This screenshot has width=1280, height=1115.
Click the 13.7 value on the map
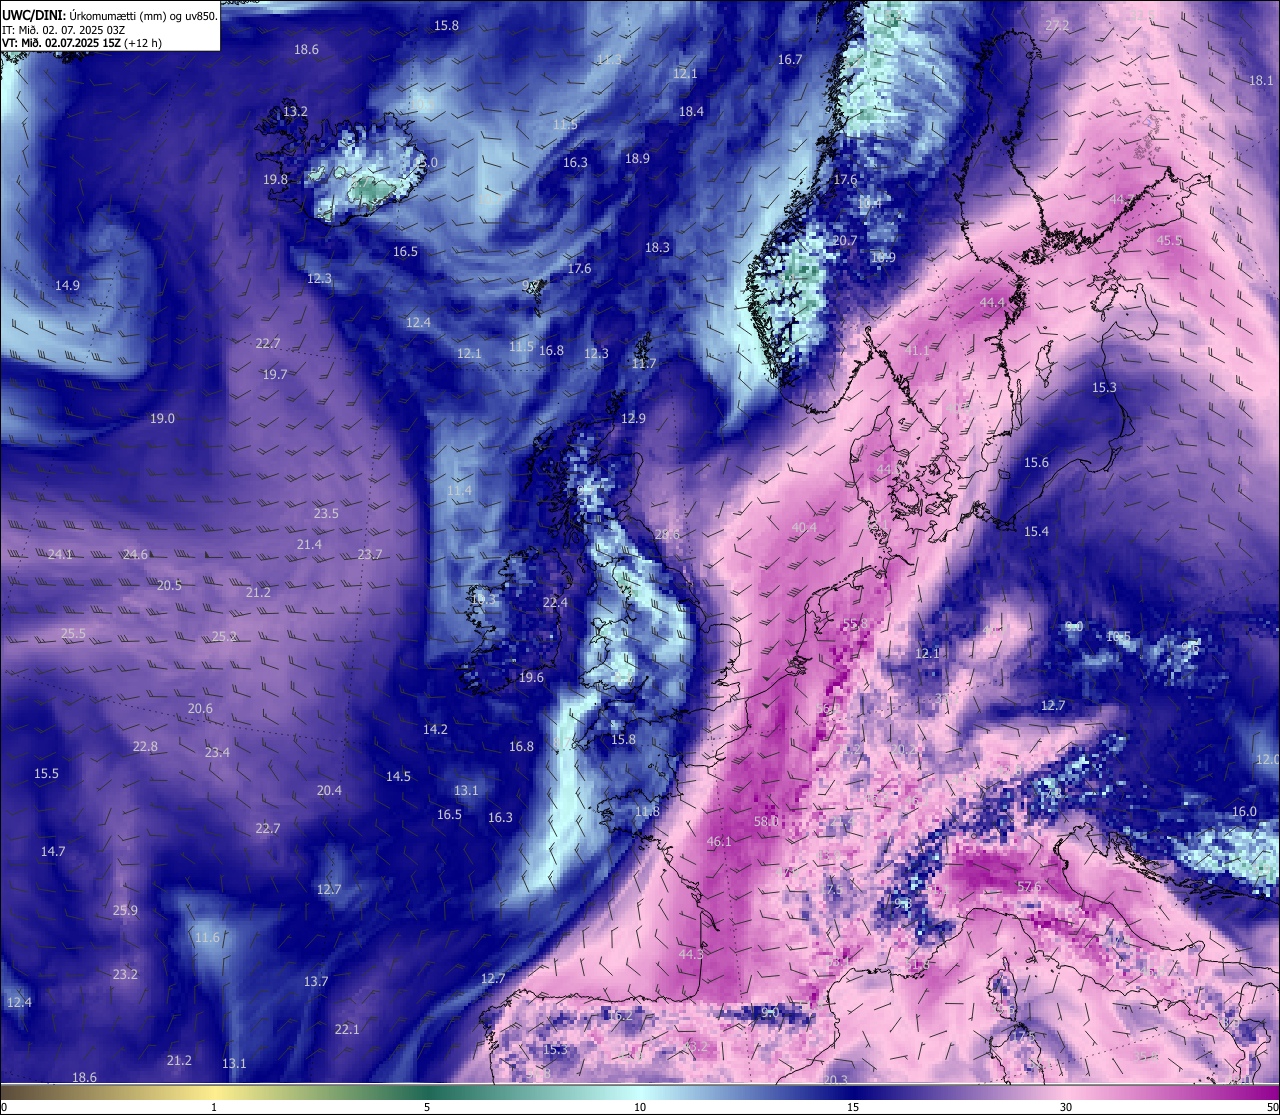click(x=316, y=982)
